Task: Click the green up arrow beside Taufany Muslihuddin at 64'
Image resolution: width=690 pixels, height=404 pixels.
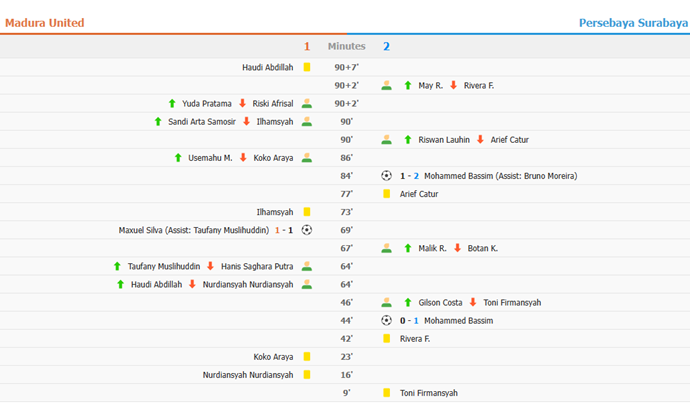Action: pyautogui.click(x=117, y=266)
